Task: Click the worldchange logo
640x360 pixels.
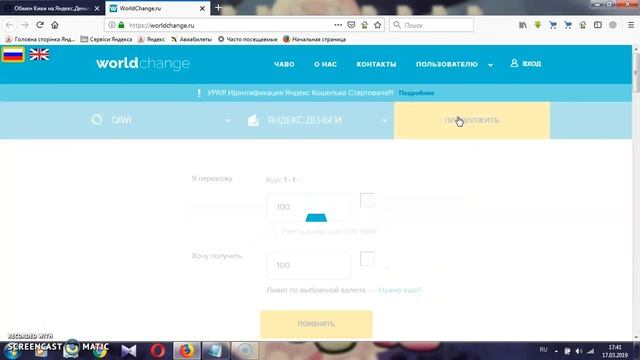Action: coord(143,64)
